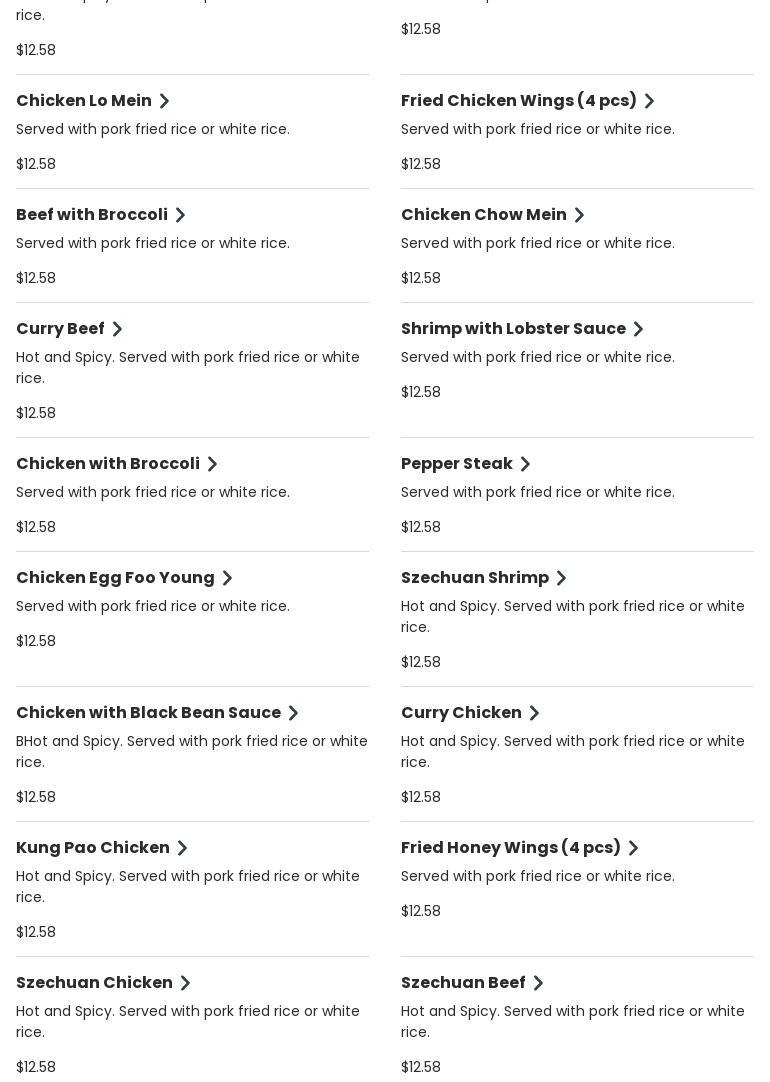The image size is (770, 1082).
Task: Click the arrow beside Chicken Egg Foo Young
Action: (x=228, y=578)
